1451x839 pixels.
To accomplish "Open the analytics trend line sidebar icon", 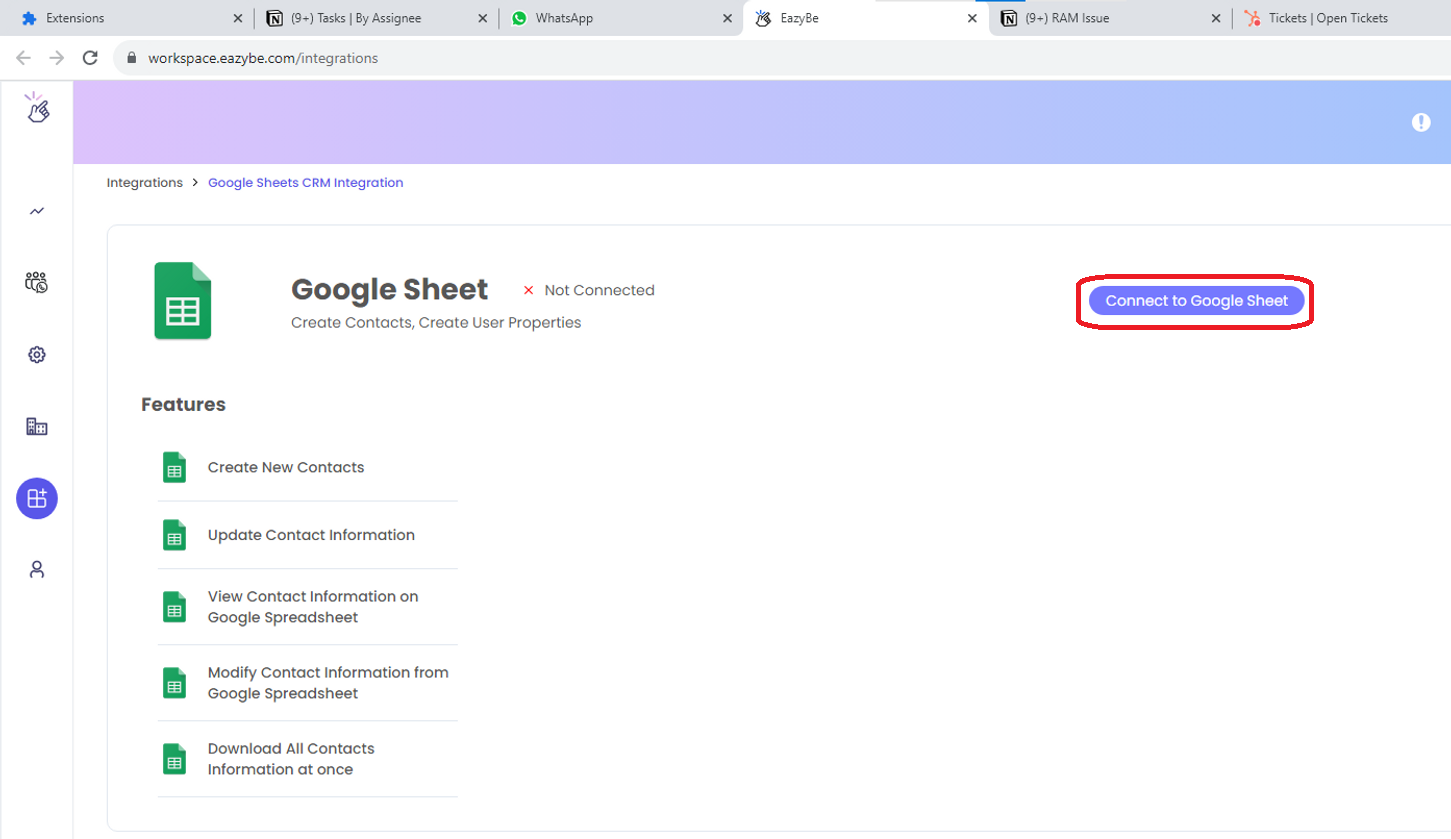I will coord(37,211).
